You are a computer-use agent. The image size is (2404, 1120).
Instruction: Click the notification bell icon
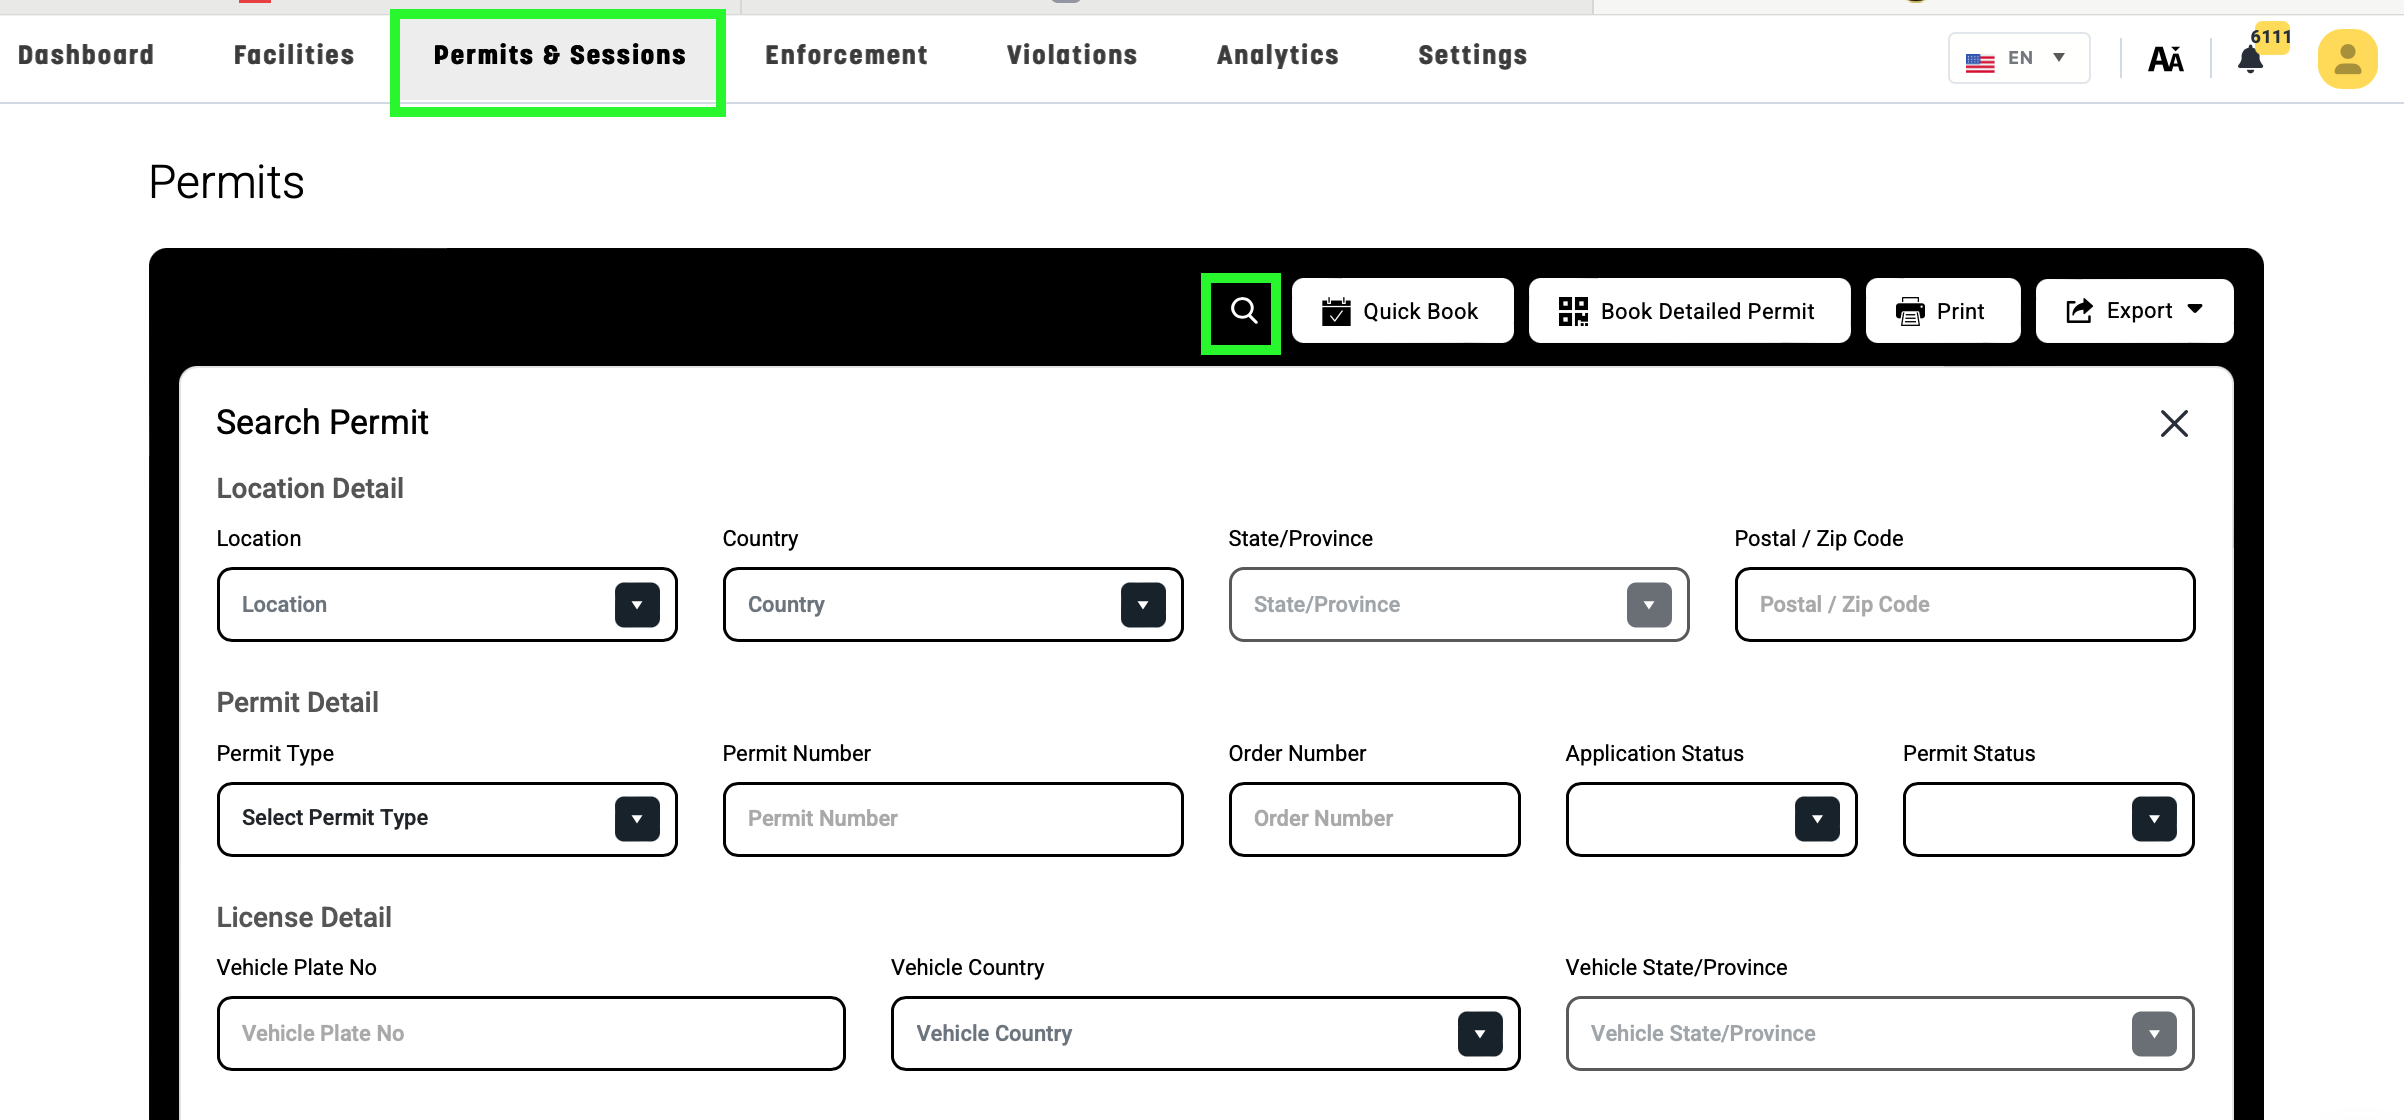pos(2250,61)
